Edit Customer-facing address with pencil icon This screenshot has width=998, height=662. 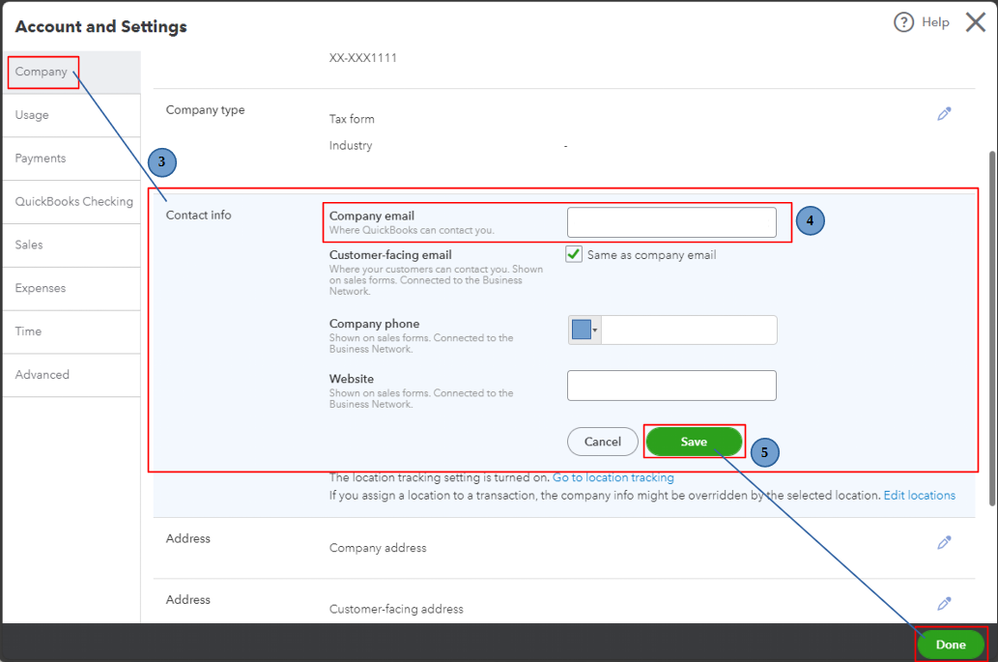(x=944, y=603)
